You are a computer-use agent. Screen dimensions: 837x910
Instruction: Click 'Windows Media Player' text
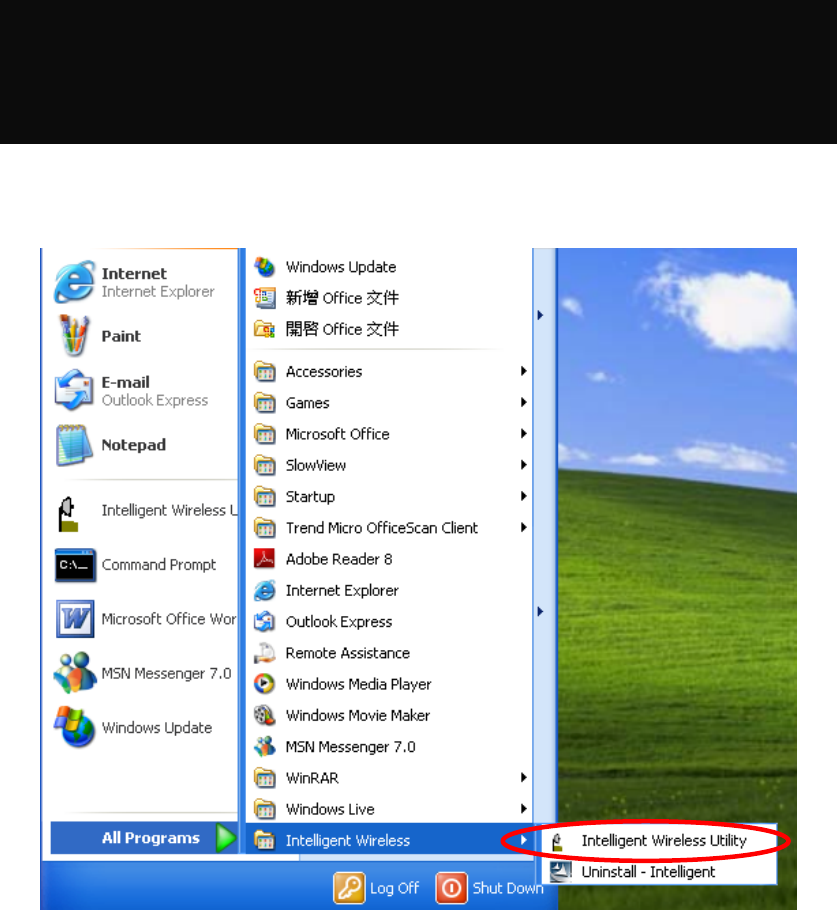point(359,684)
